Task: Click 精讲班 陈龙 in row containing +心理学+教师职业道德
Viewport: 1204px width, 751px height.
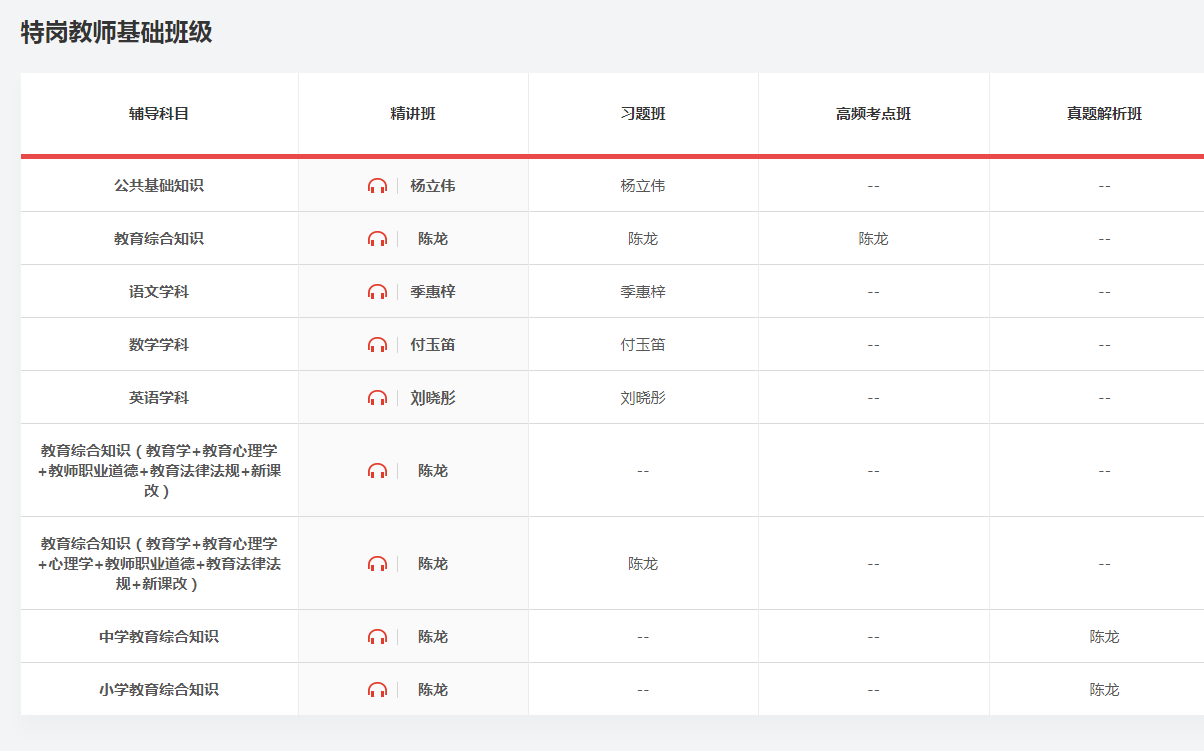Action: [x=433, y=564]
